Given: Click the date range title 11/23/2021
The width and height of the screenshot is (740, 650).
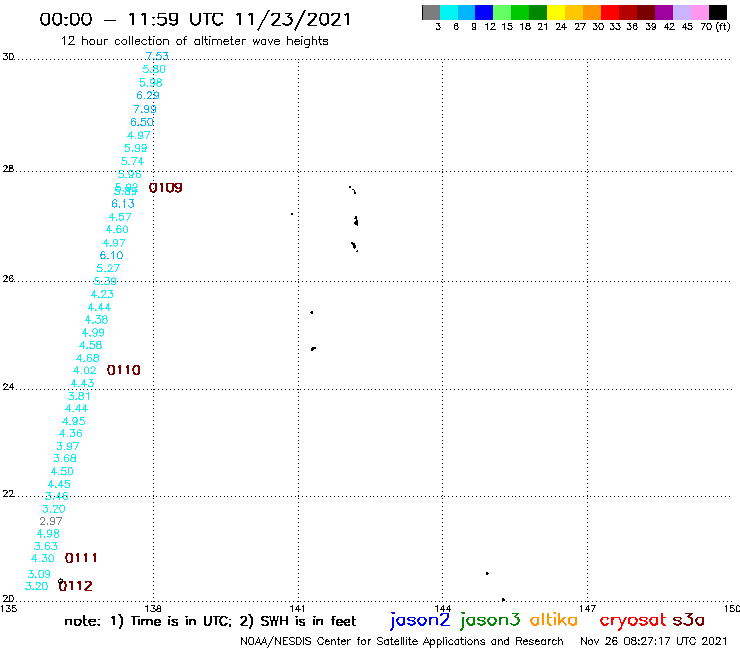Looking at the screenshot, I should click(195, 19).
